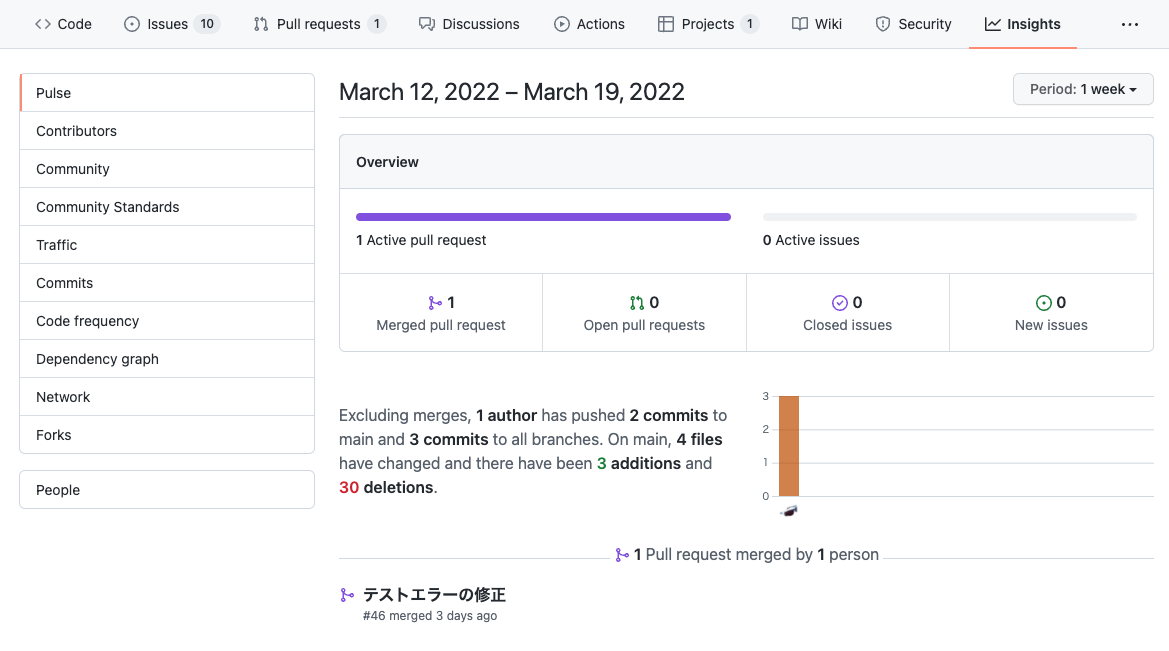Click the green open pull requests icon
Screen dimensions: 1169x651
pos(637,302)
